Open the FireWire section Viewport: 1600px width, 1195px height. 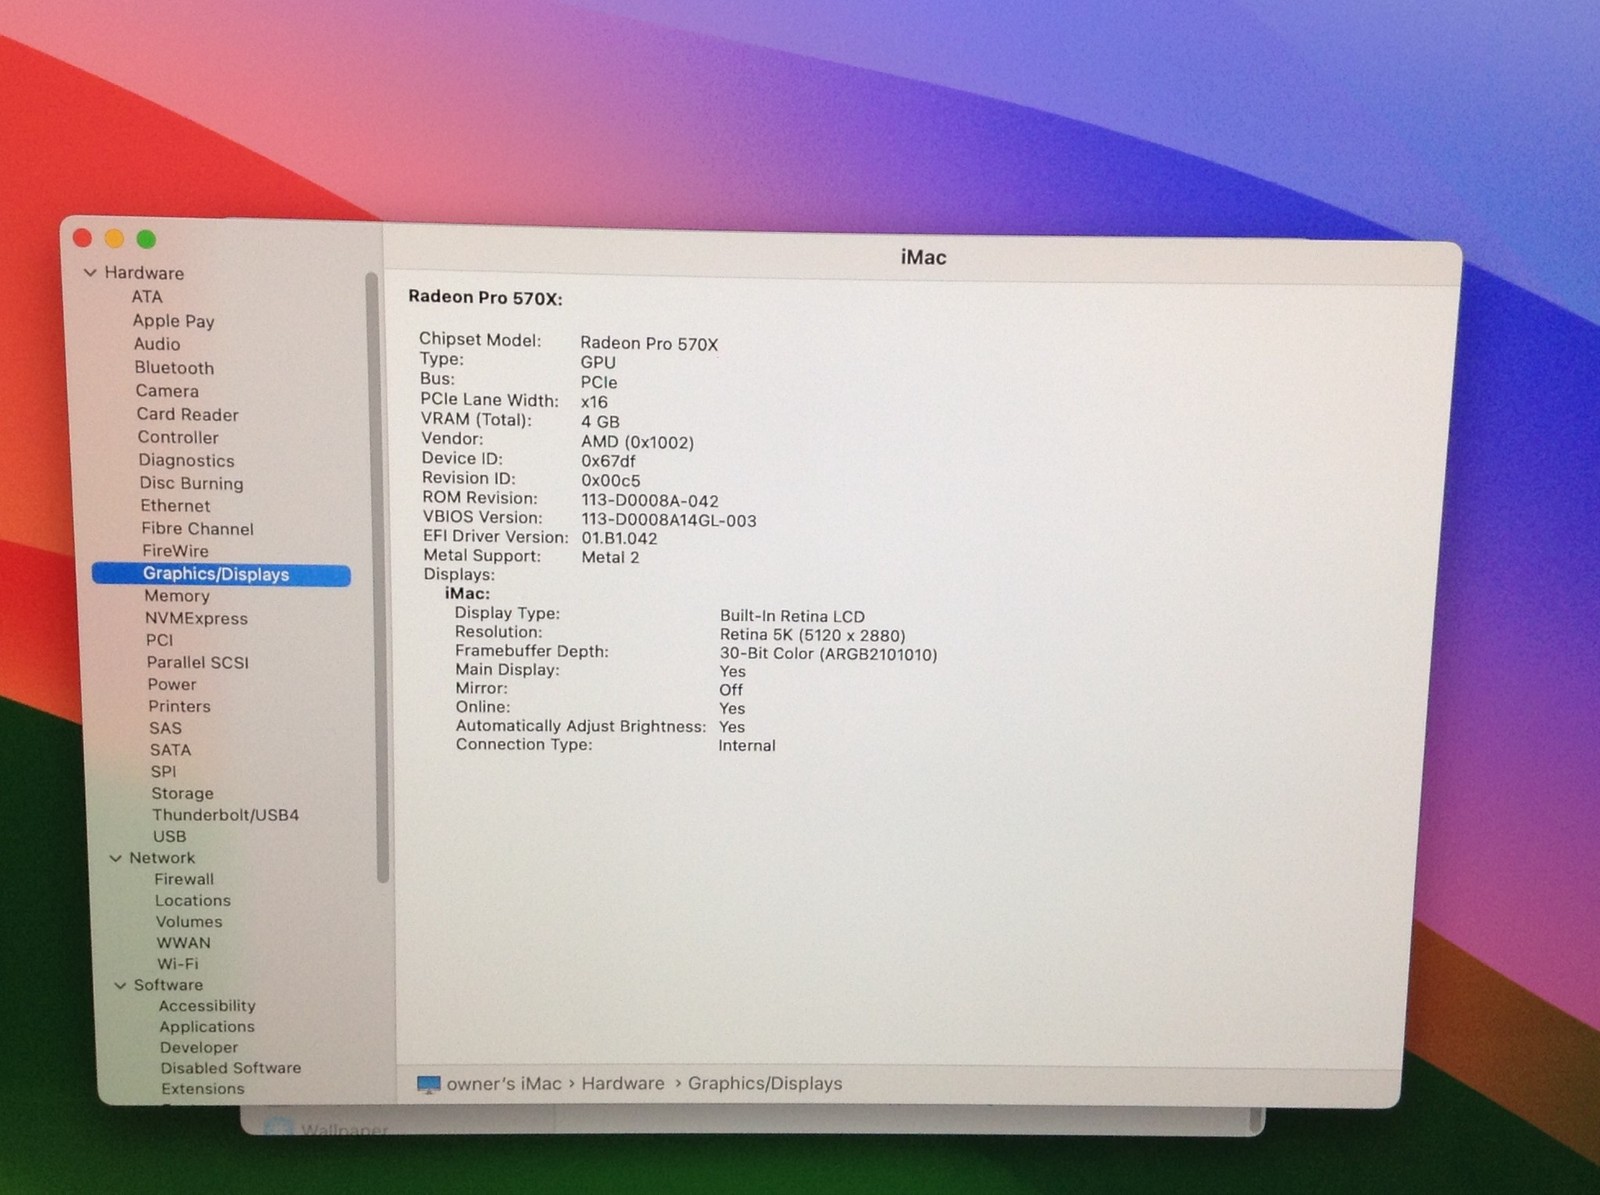click(175, 551)
